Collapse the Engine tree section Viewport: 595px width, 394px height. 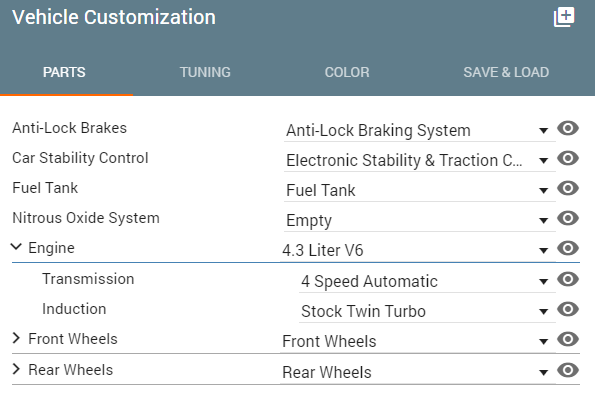pyautogui.click(x=16, y=247)
